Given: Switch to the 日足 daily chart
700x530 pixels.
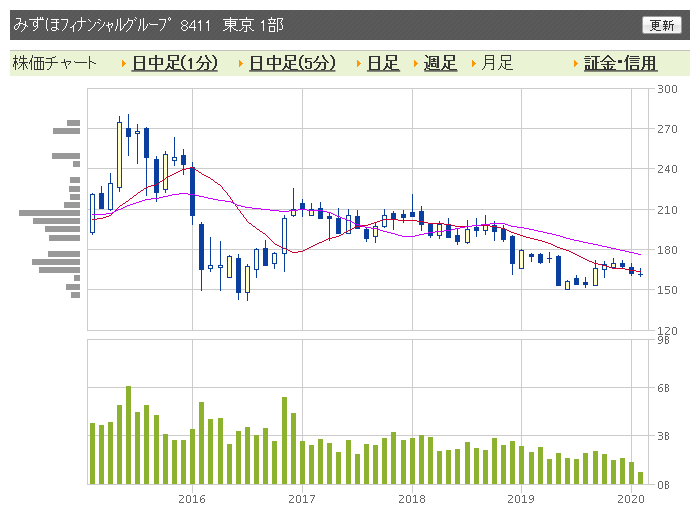Looking at the screenshot, I should (383, 63).
